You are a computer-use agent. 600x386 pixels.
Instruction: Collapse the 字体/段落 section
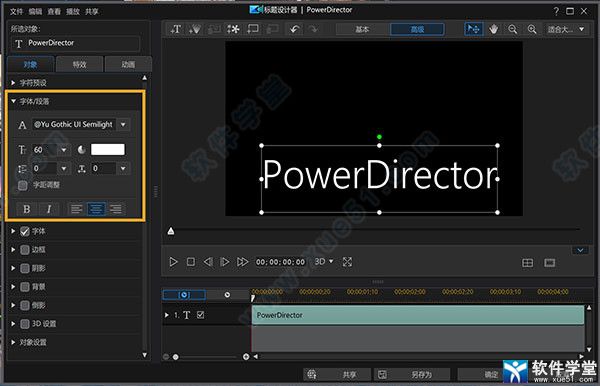[13, 101]
